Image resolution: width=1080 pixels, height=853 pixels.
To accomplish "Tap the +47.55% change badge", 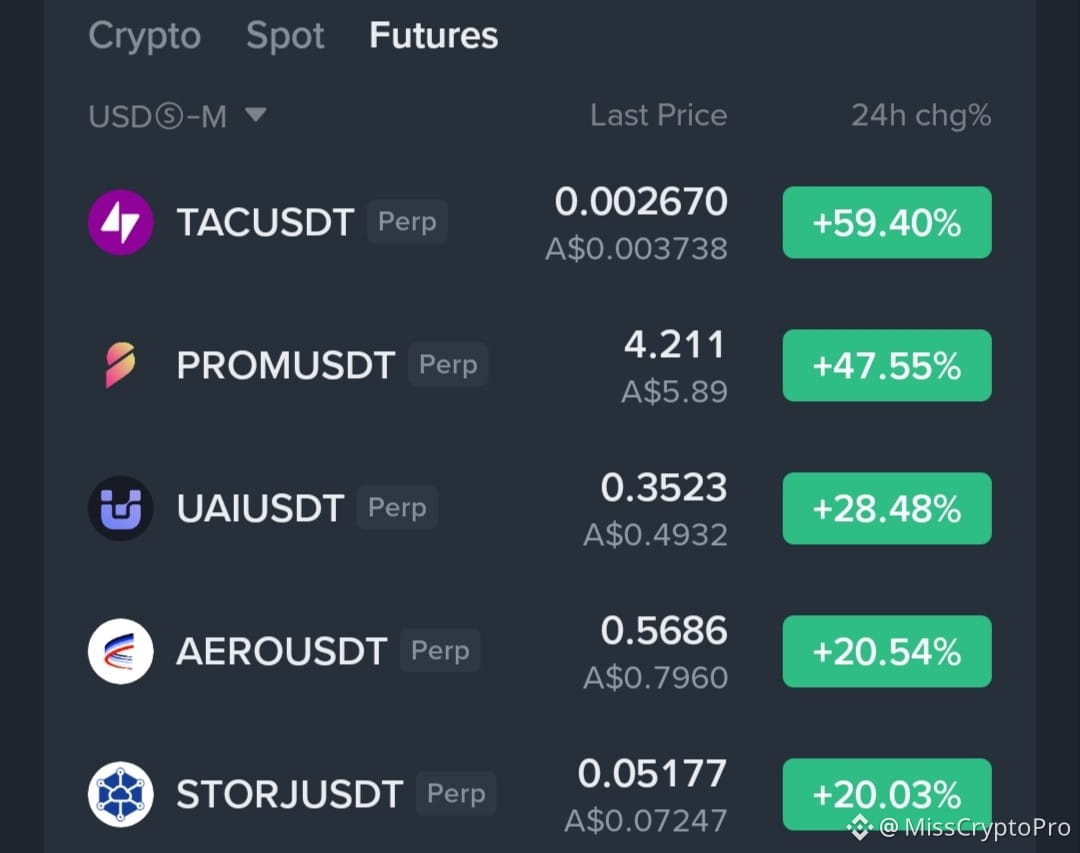I will pos(887,365).
